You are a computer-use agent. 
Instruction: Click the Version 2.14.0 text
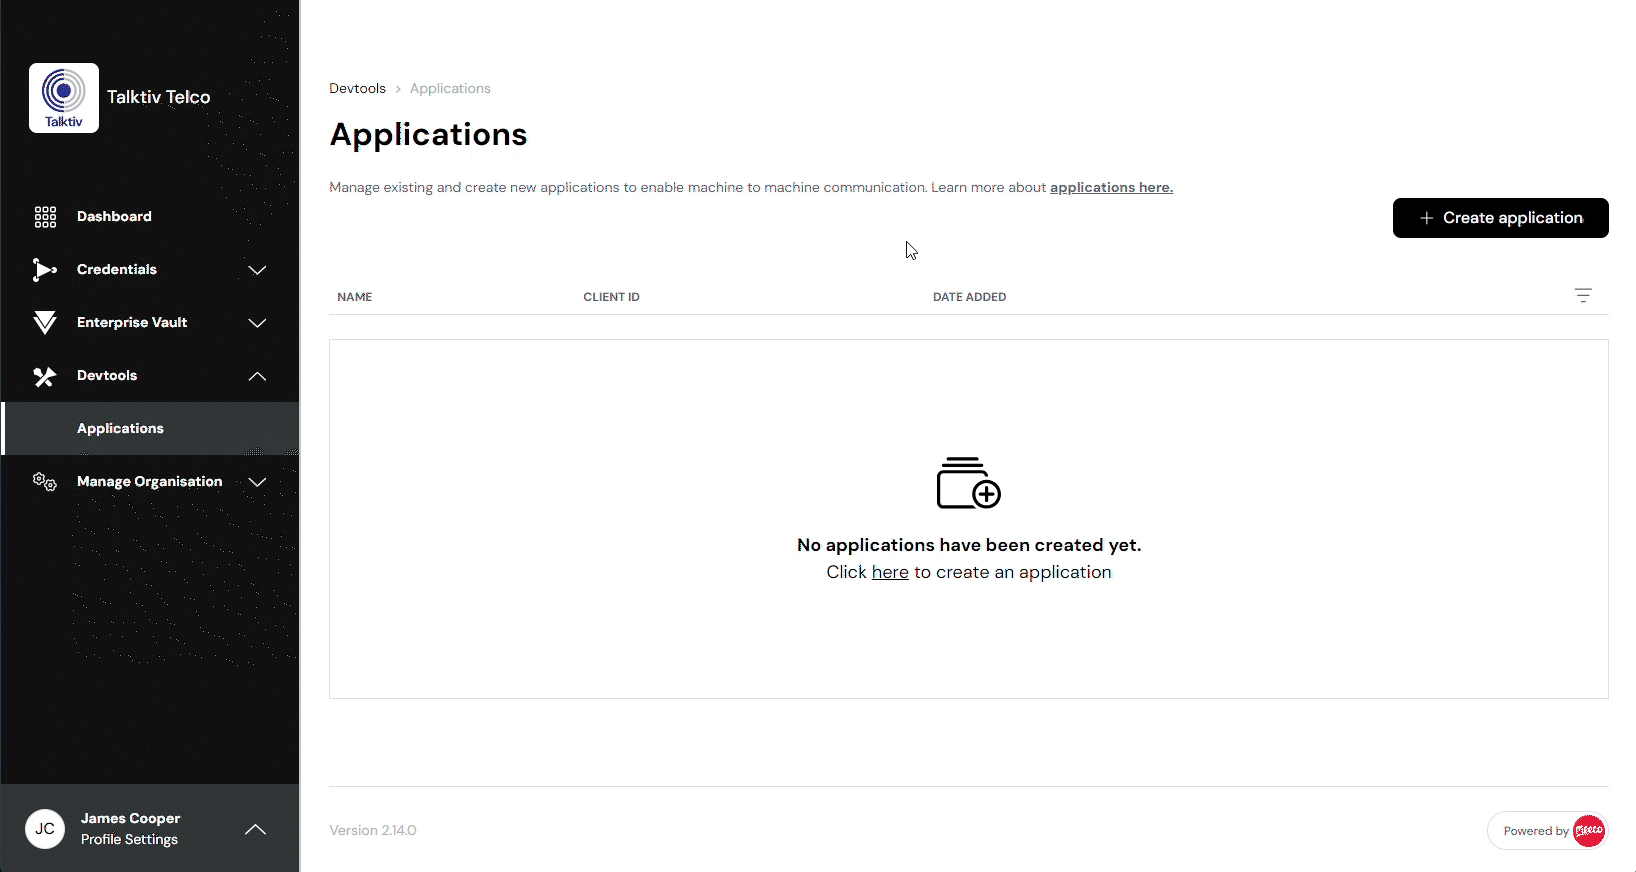pyautogui.click(x=373, y=830)
